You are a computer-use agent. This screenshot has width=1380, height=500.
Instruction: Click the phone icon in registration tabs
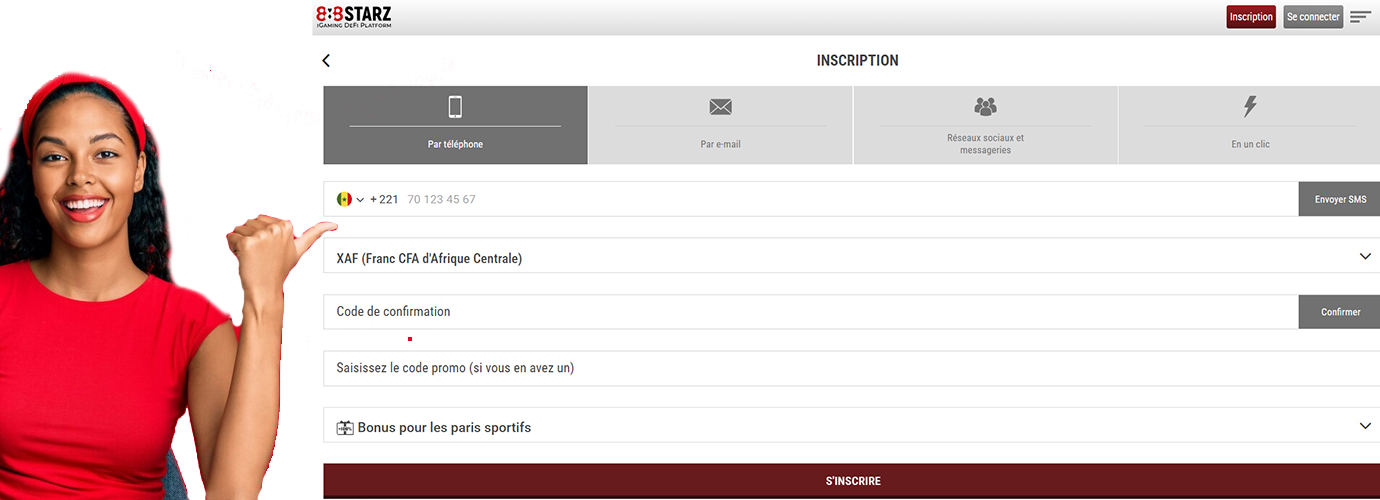point(455,106)
